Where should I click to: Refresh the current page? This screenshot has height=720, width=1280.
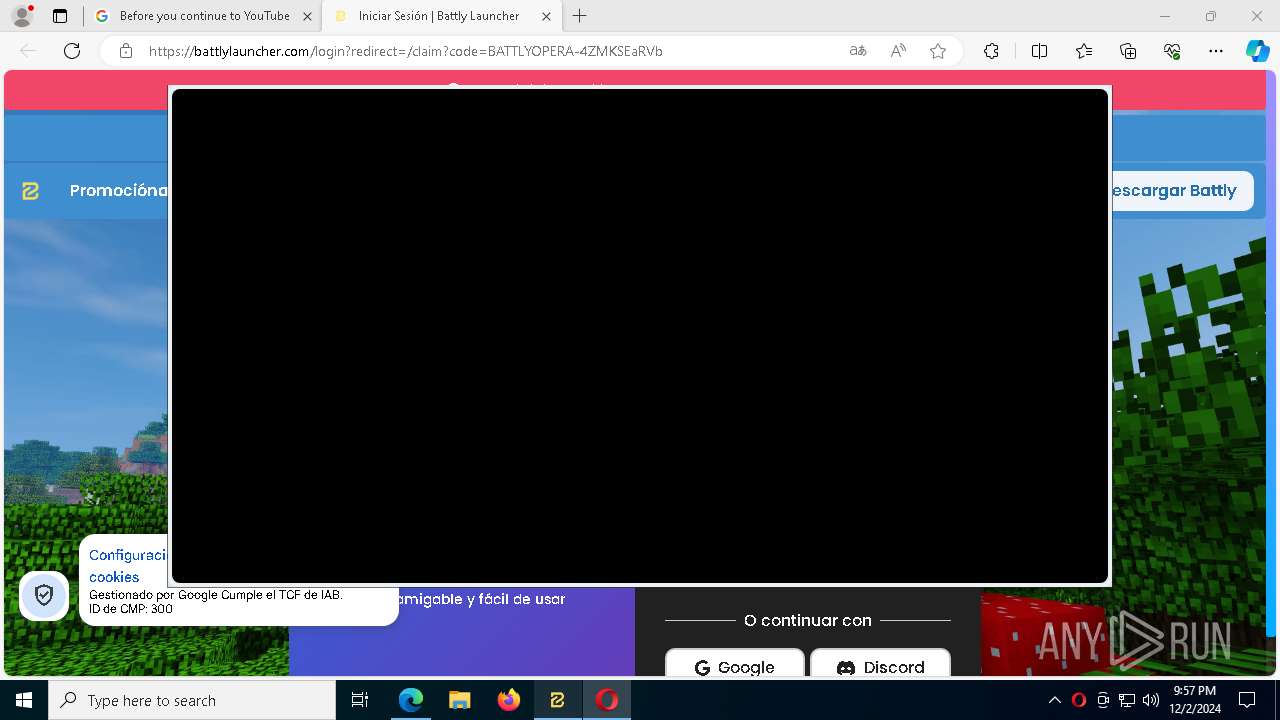pos(72,51)
